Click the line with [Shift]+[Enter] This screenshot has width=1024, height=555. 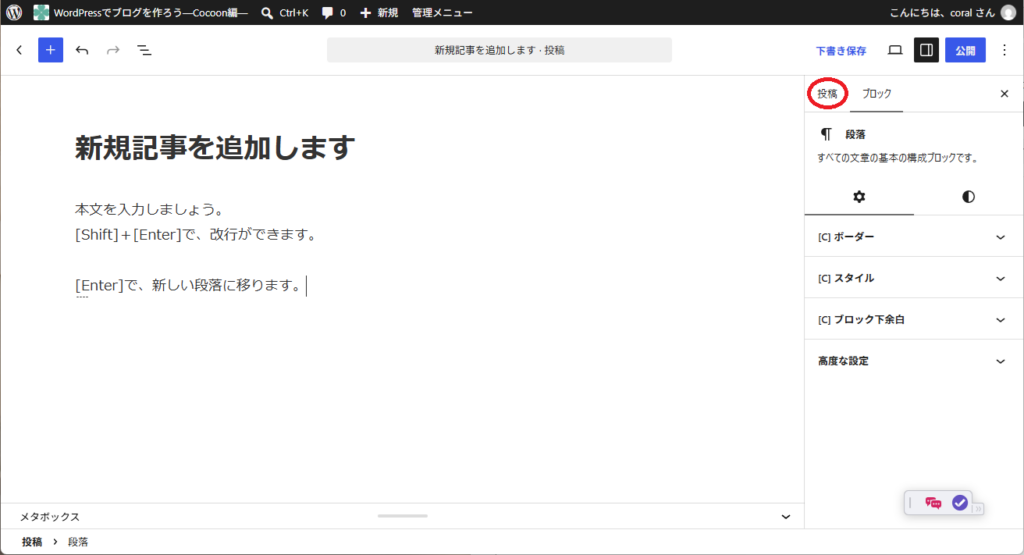tap(197, 234)
